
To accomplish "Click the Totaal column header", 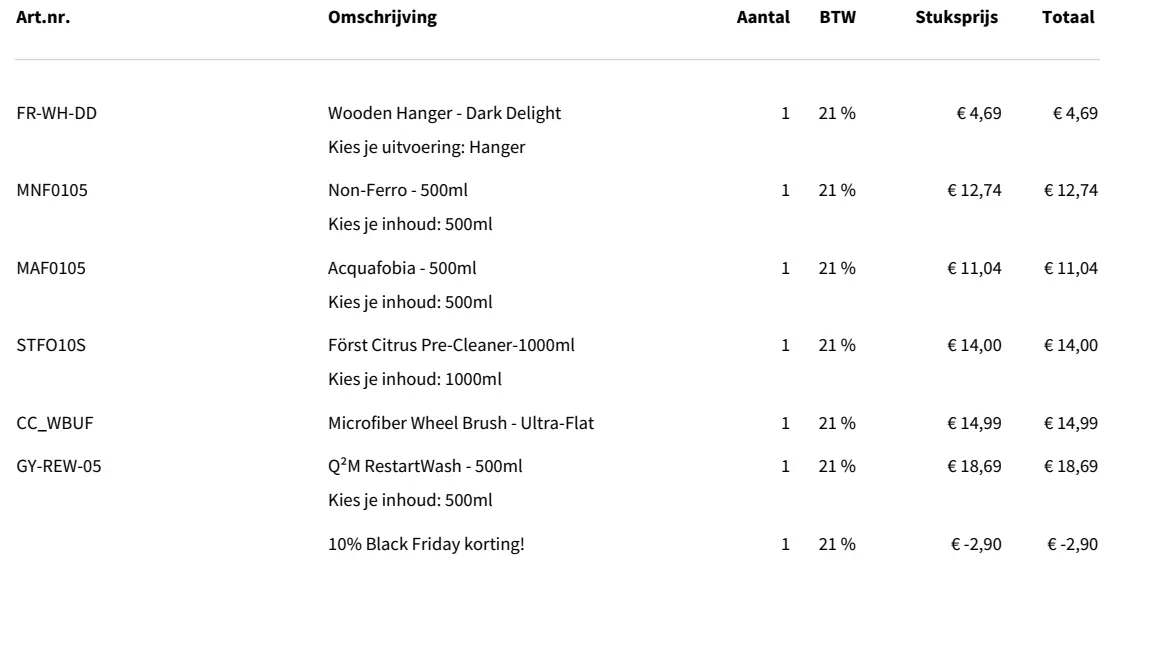I will (x=1068, y=17).
